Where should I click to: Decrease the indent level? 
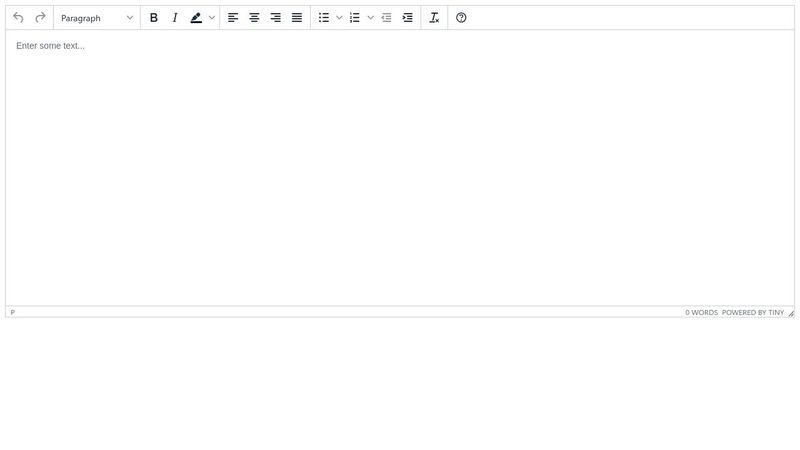(386, 18)
